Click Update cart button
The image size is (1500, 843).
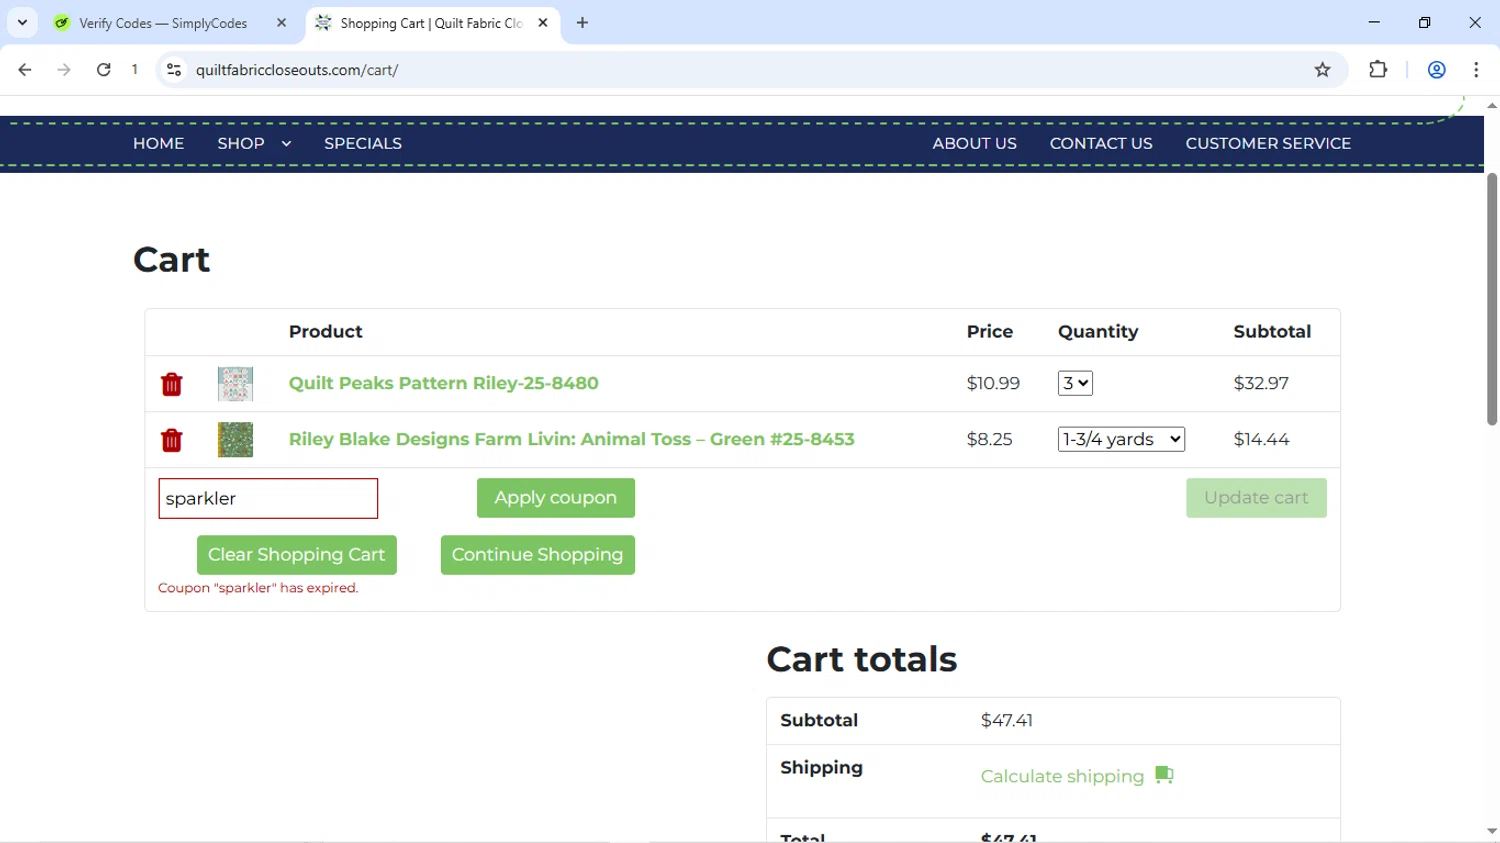1256,498
